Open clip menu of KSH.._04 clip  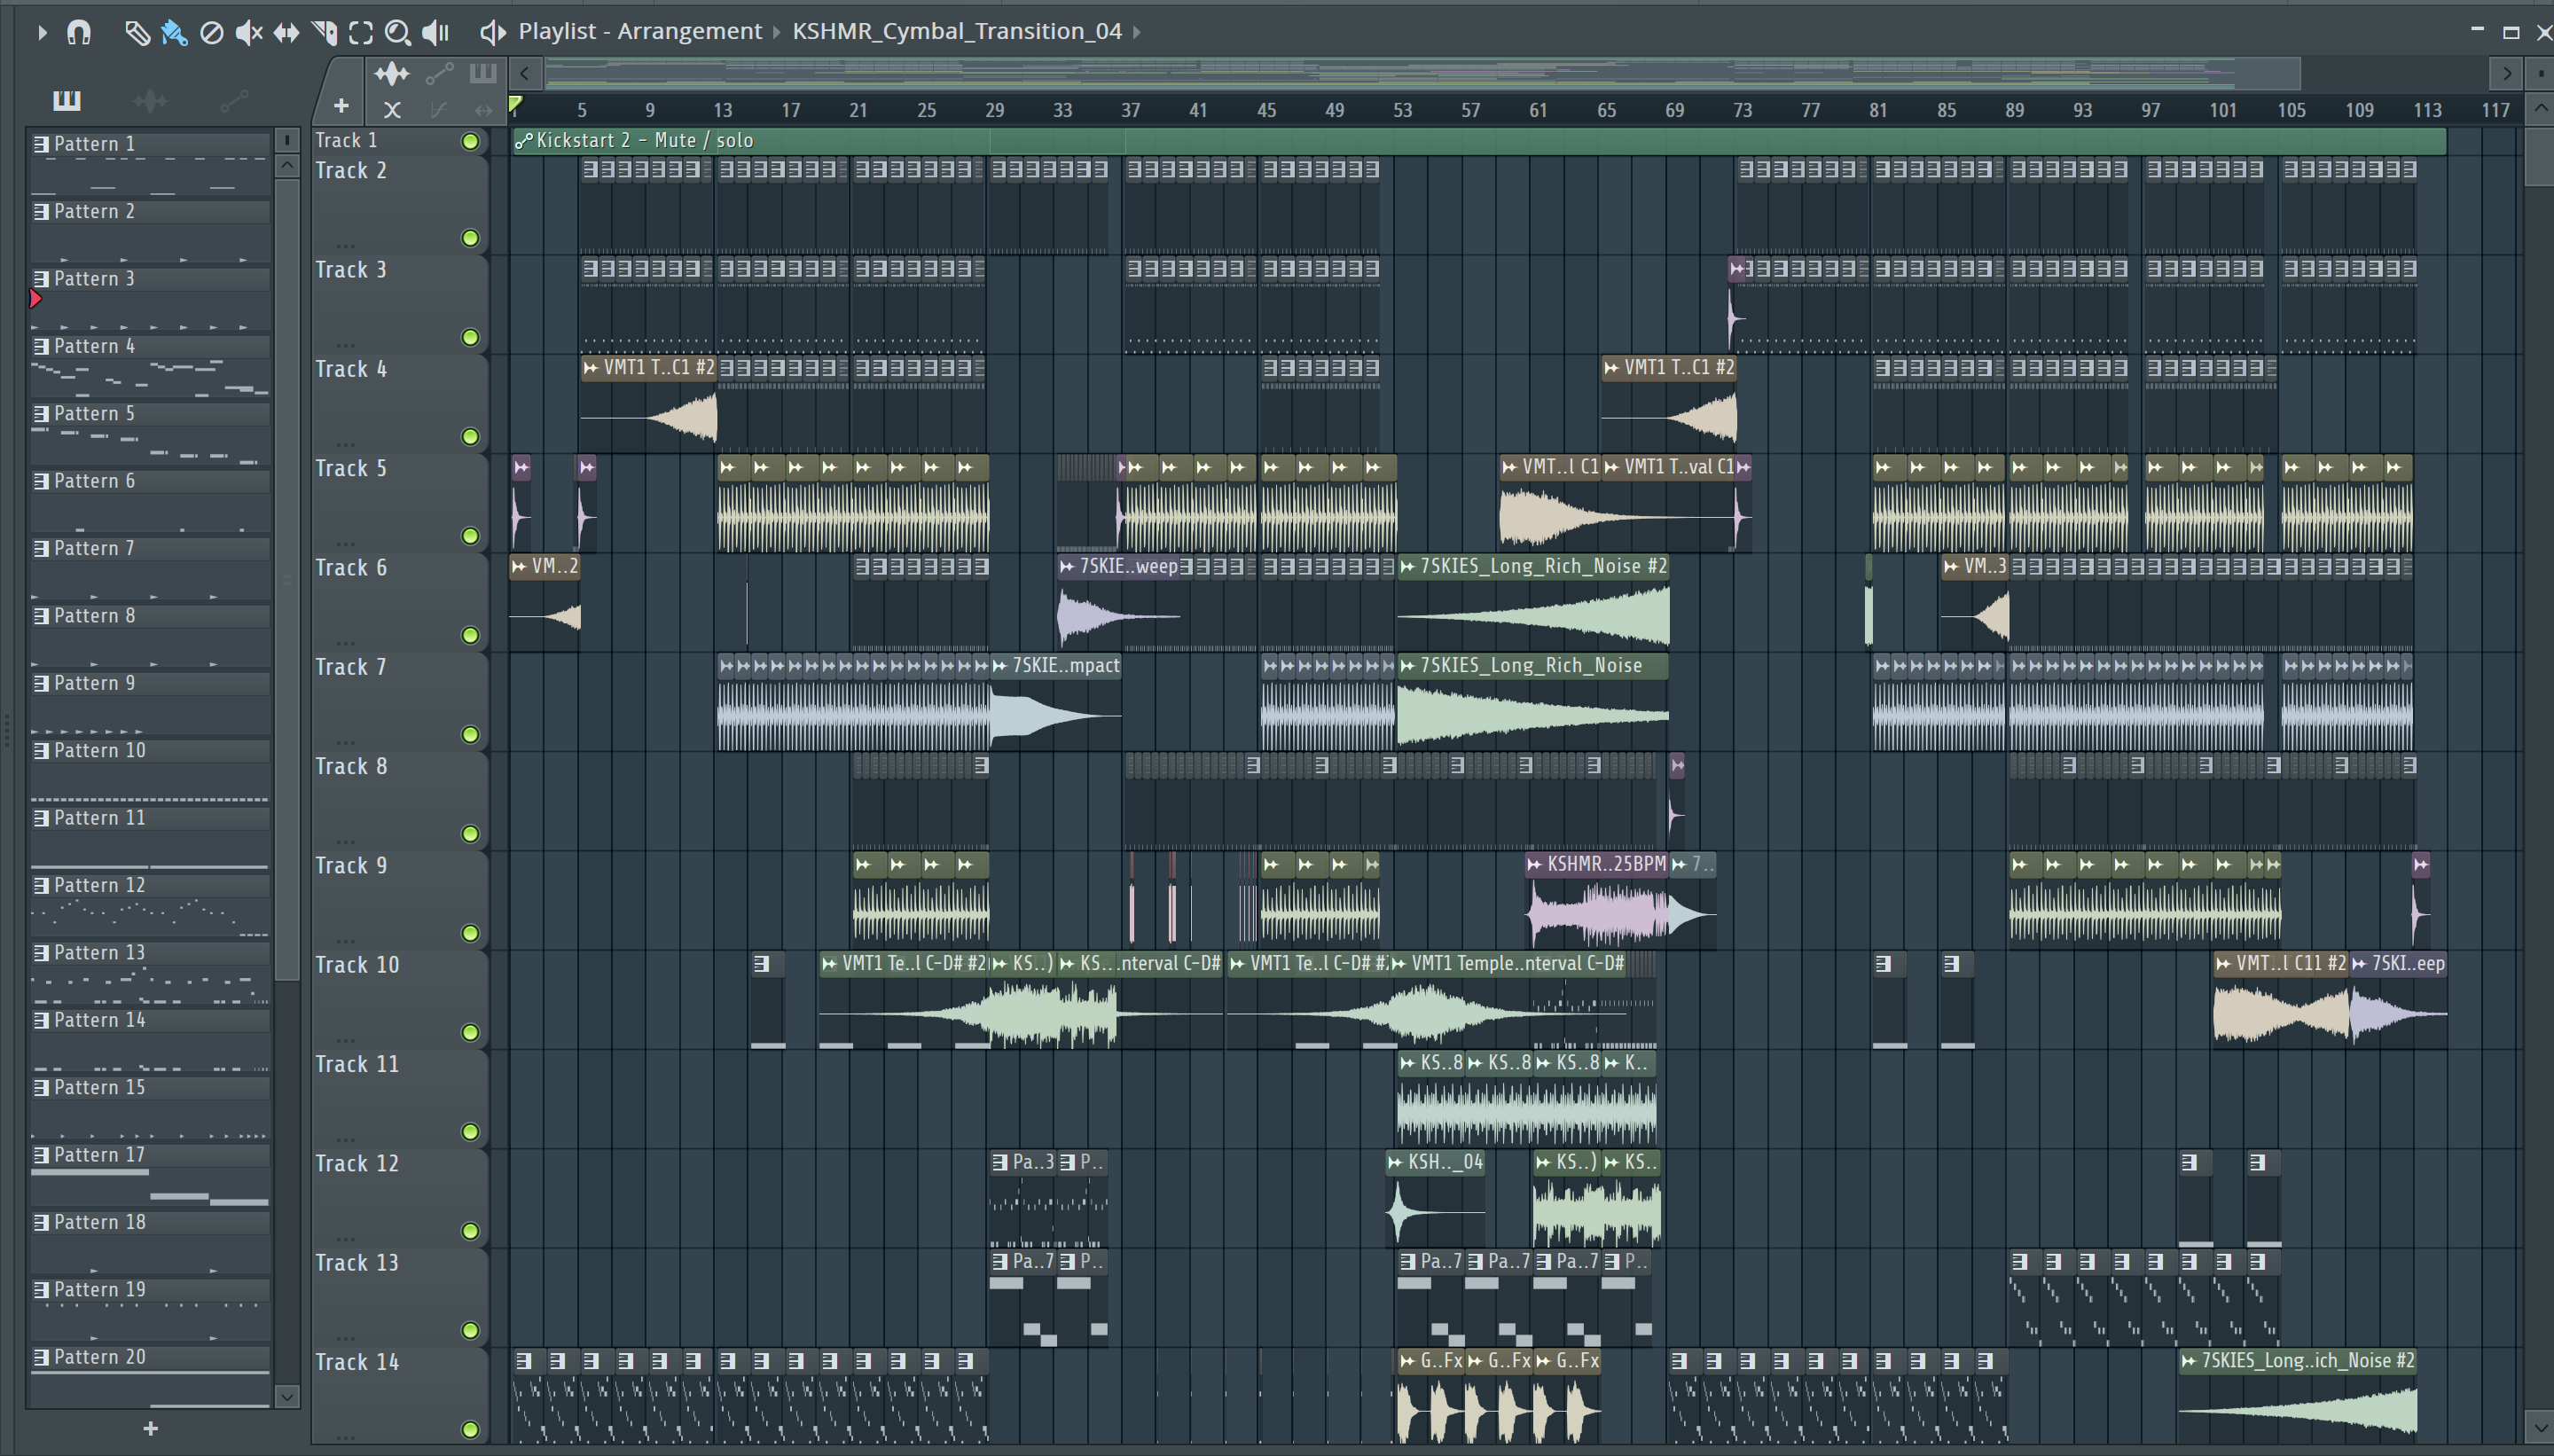tap(1396, 1163)
